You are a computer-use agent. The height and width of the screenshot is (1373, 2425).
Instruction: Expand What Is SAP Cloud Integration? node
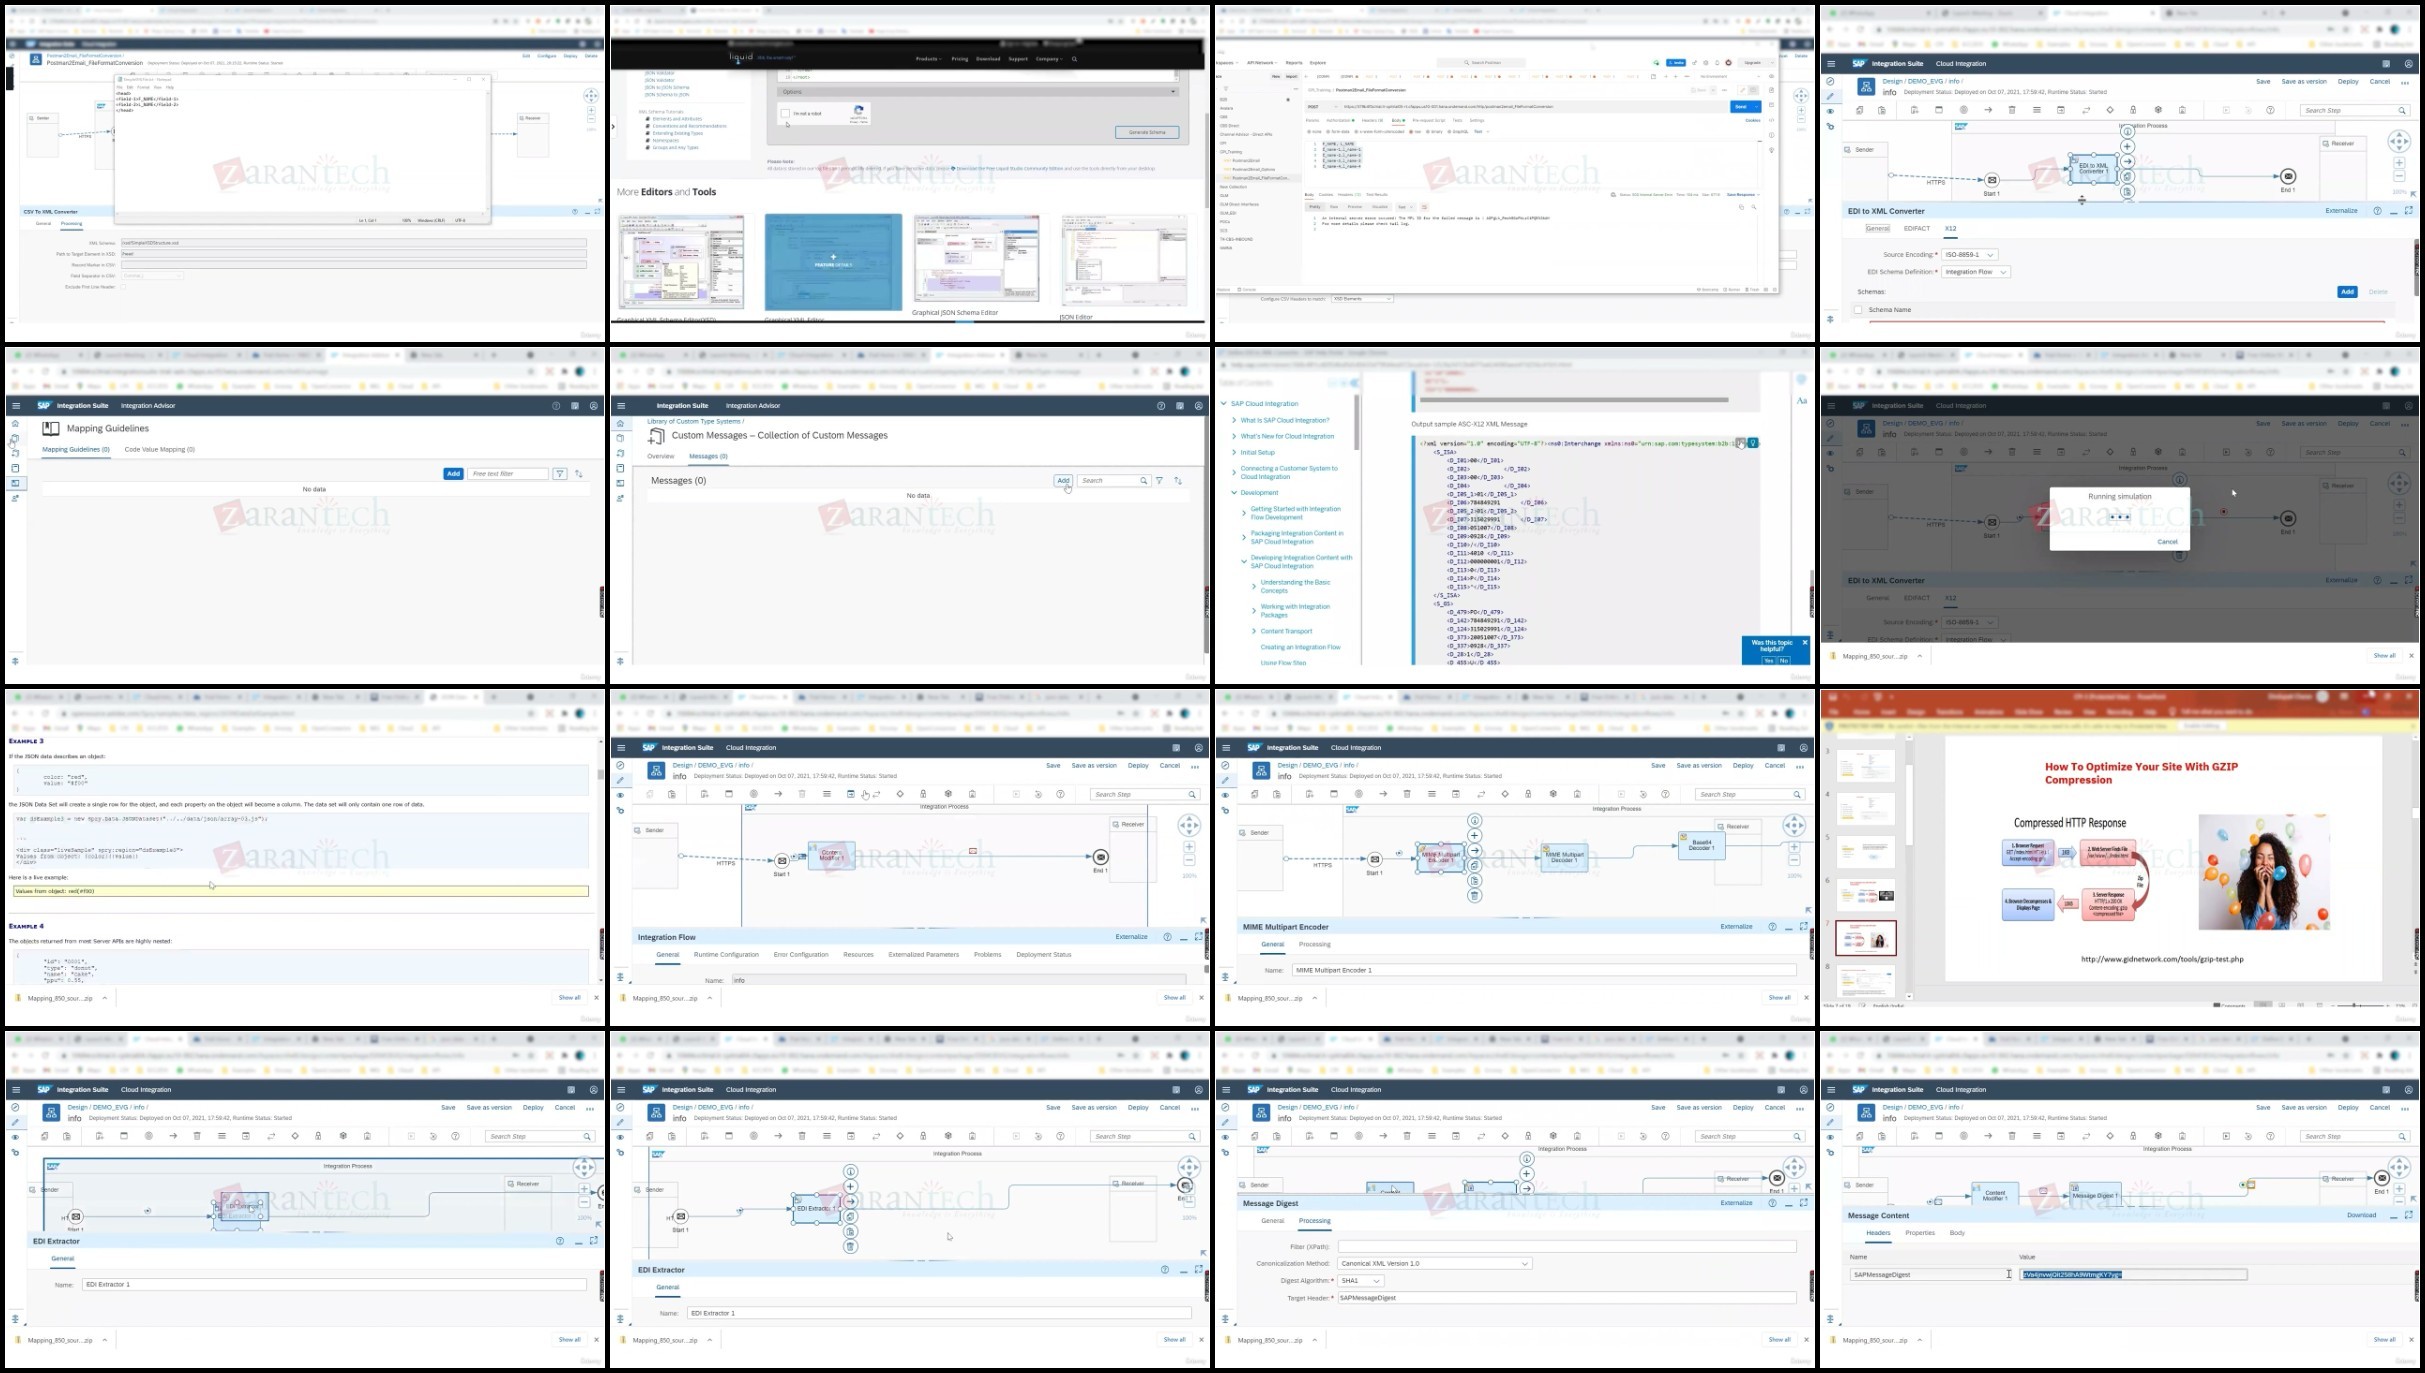tap(1234, 420)
